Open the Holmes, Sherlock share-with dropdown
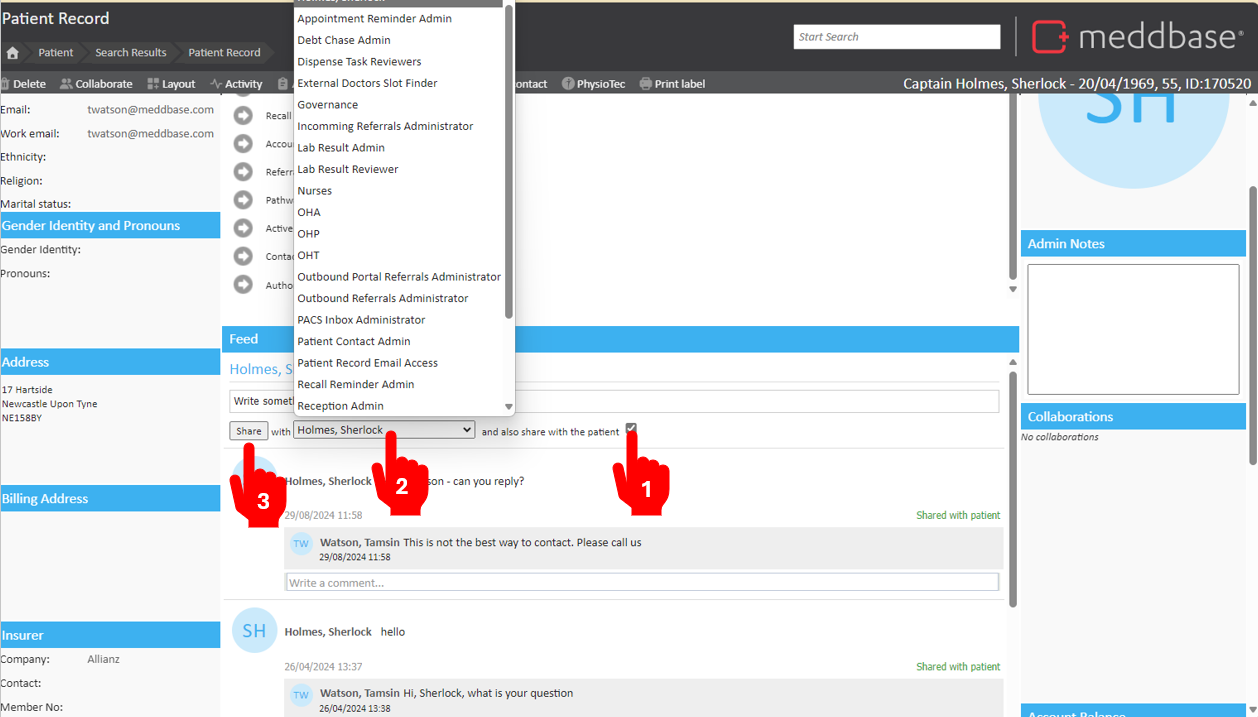This screenshot has height=717, width=1258. (x=383, y=430)
